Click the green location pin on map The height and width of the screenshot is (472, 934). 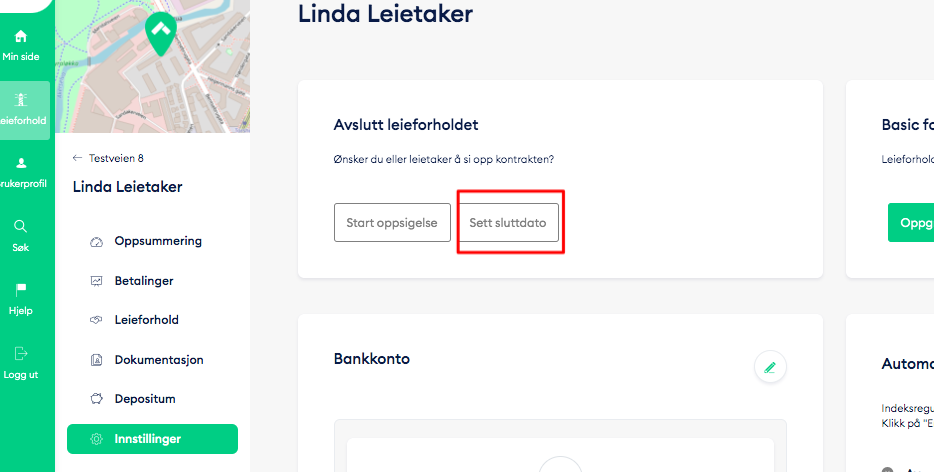click(x=159, y=34)
